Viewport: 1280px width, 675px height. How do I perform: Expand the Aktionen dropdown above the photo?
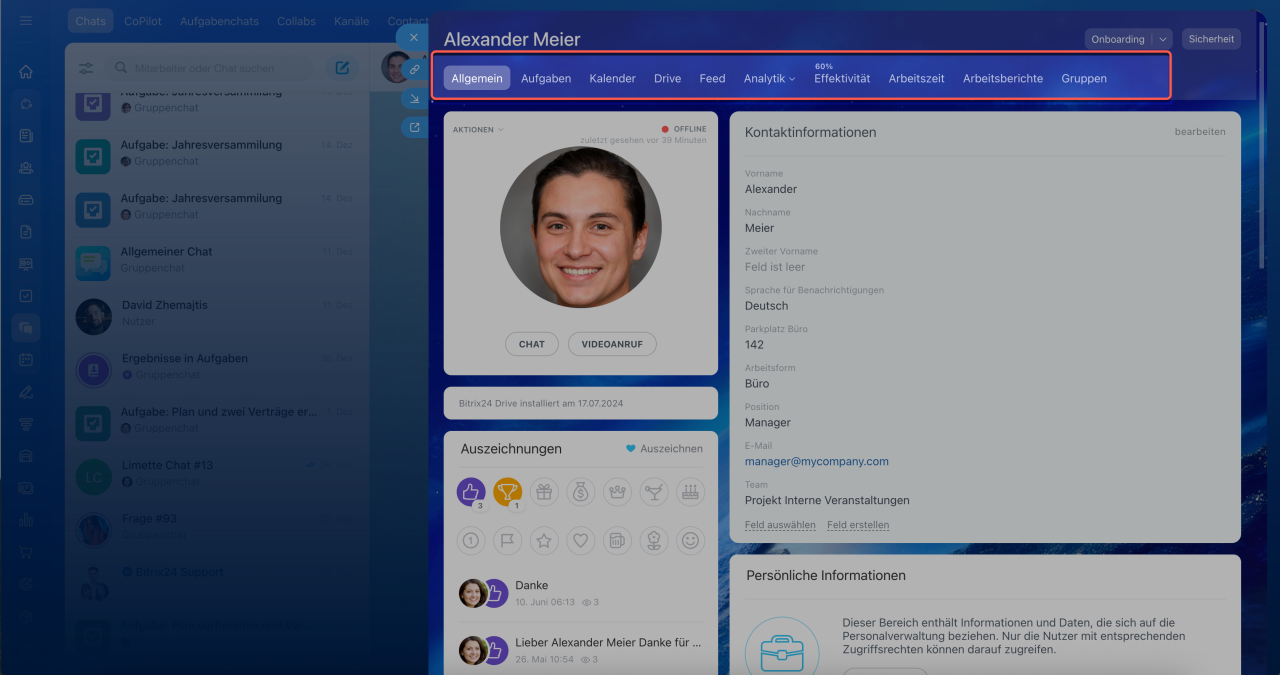click(478, 130)
